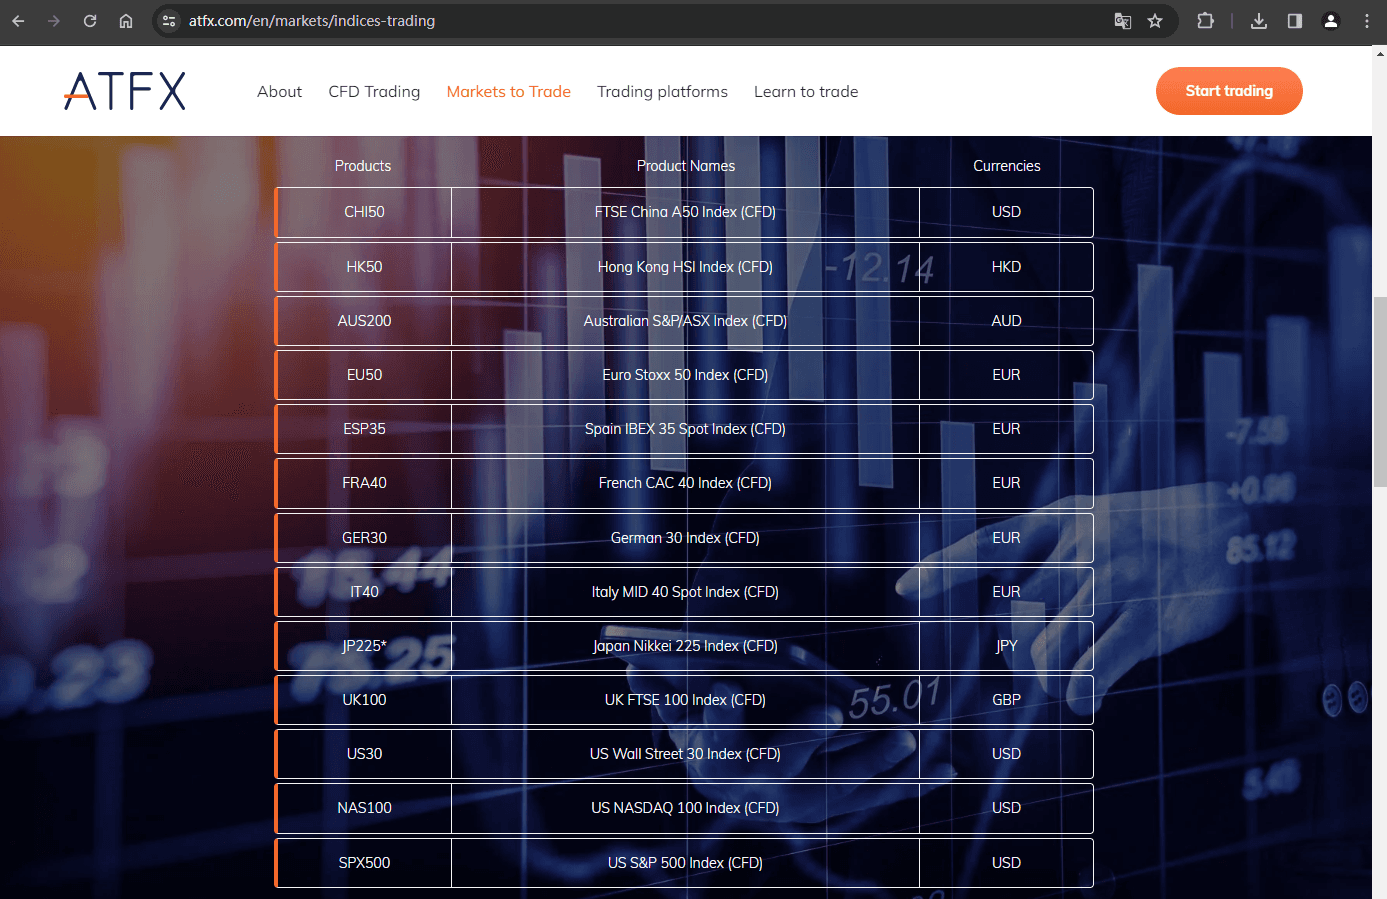The image size is (1387, 899).
Task: Select the AUS200 product cell
Action: click(364, 321)
